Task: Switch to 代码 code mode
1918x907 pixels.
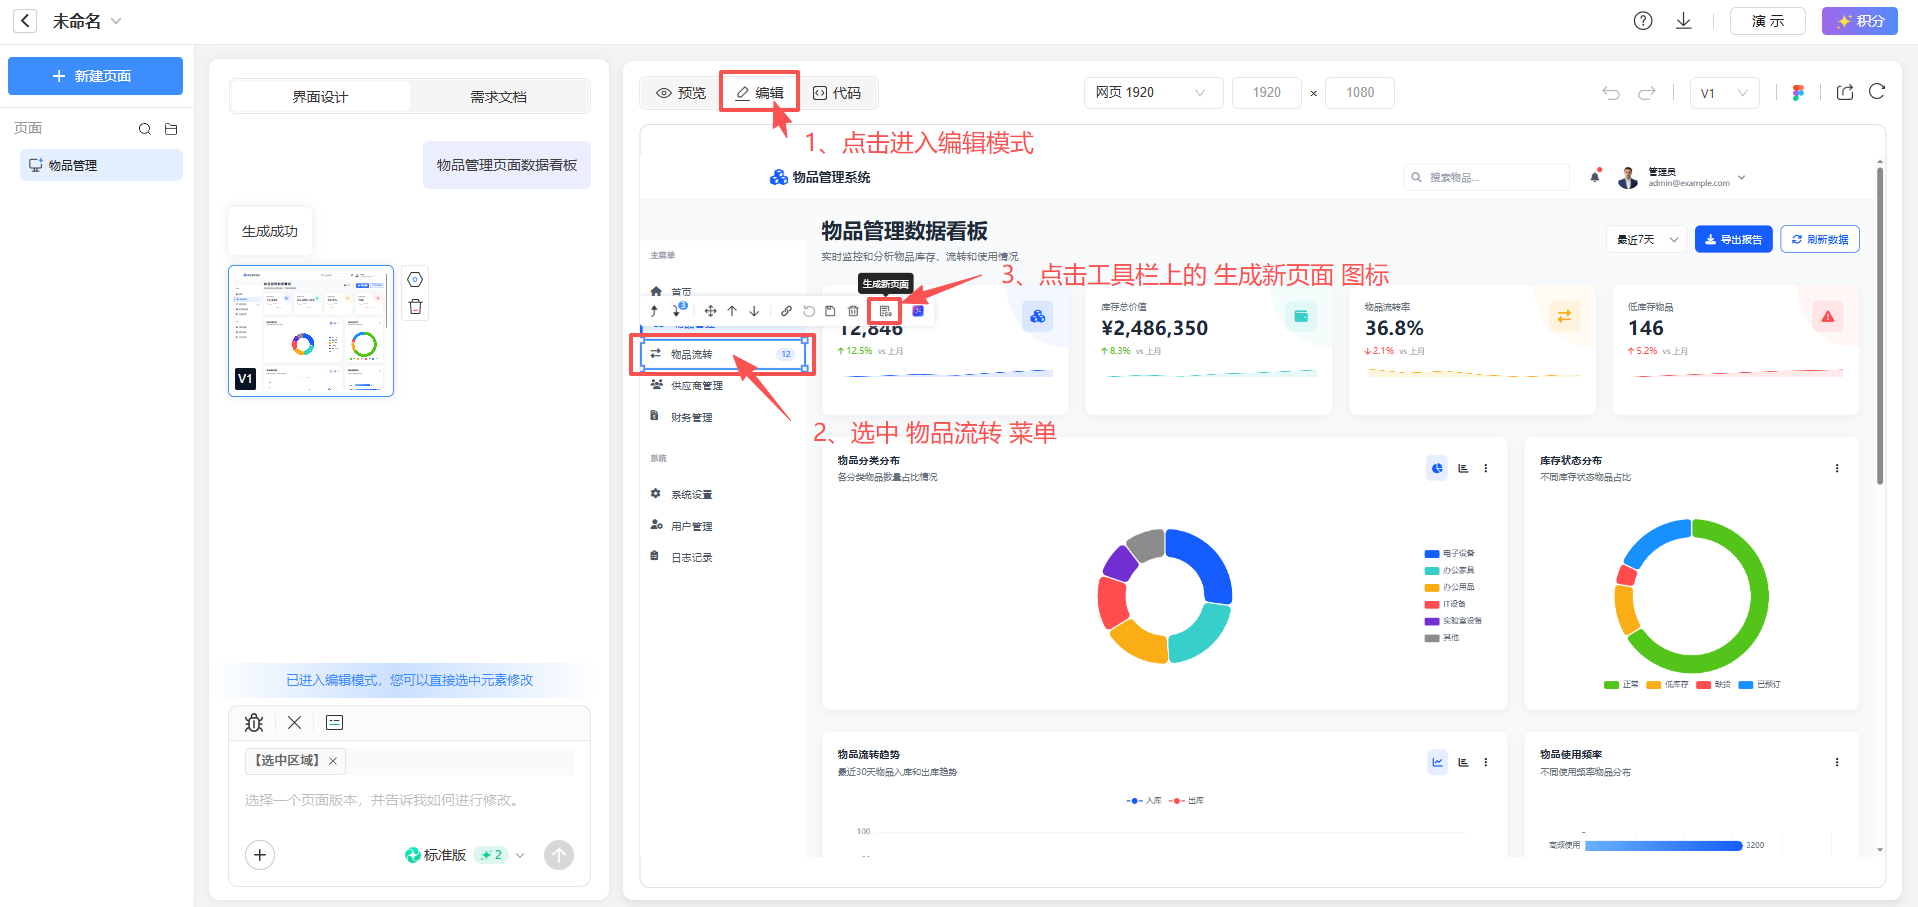Action: click(x=837, y=93)
